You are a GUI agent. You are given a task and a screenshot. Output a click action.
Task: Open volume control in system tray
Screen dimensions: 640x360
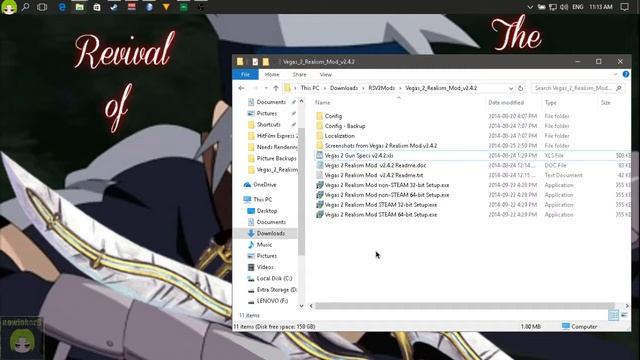point(564,7)
